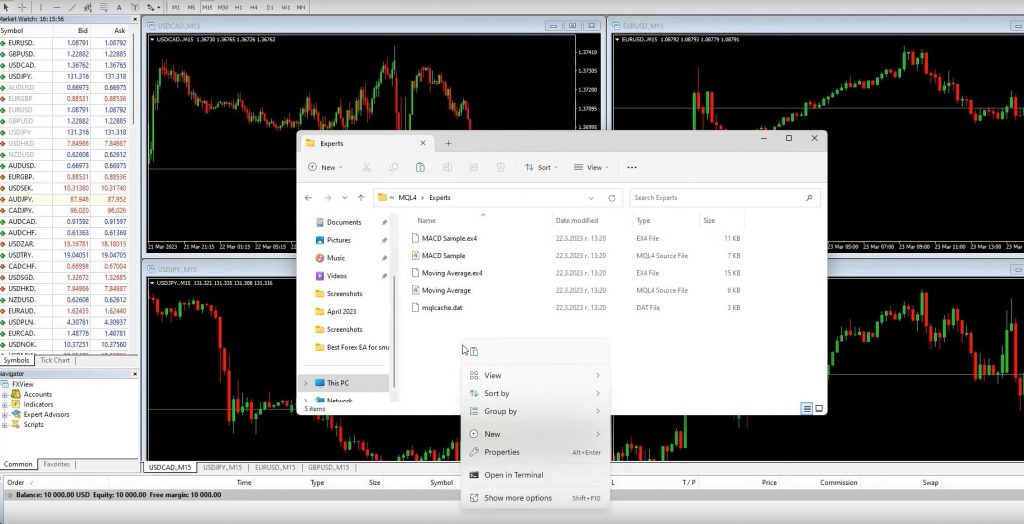This screenshot has height=524, width=1024.
Task: Switch timeframe to M30
Action: (x=223, y=7)
